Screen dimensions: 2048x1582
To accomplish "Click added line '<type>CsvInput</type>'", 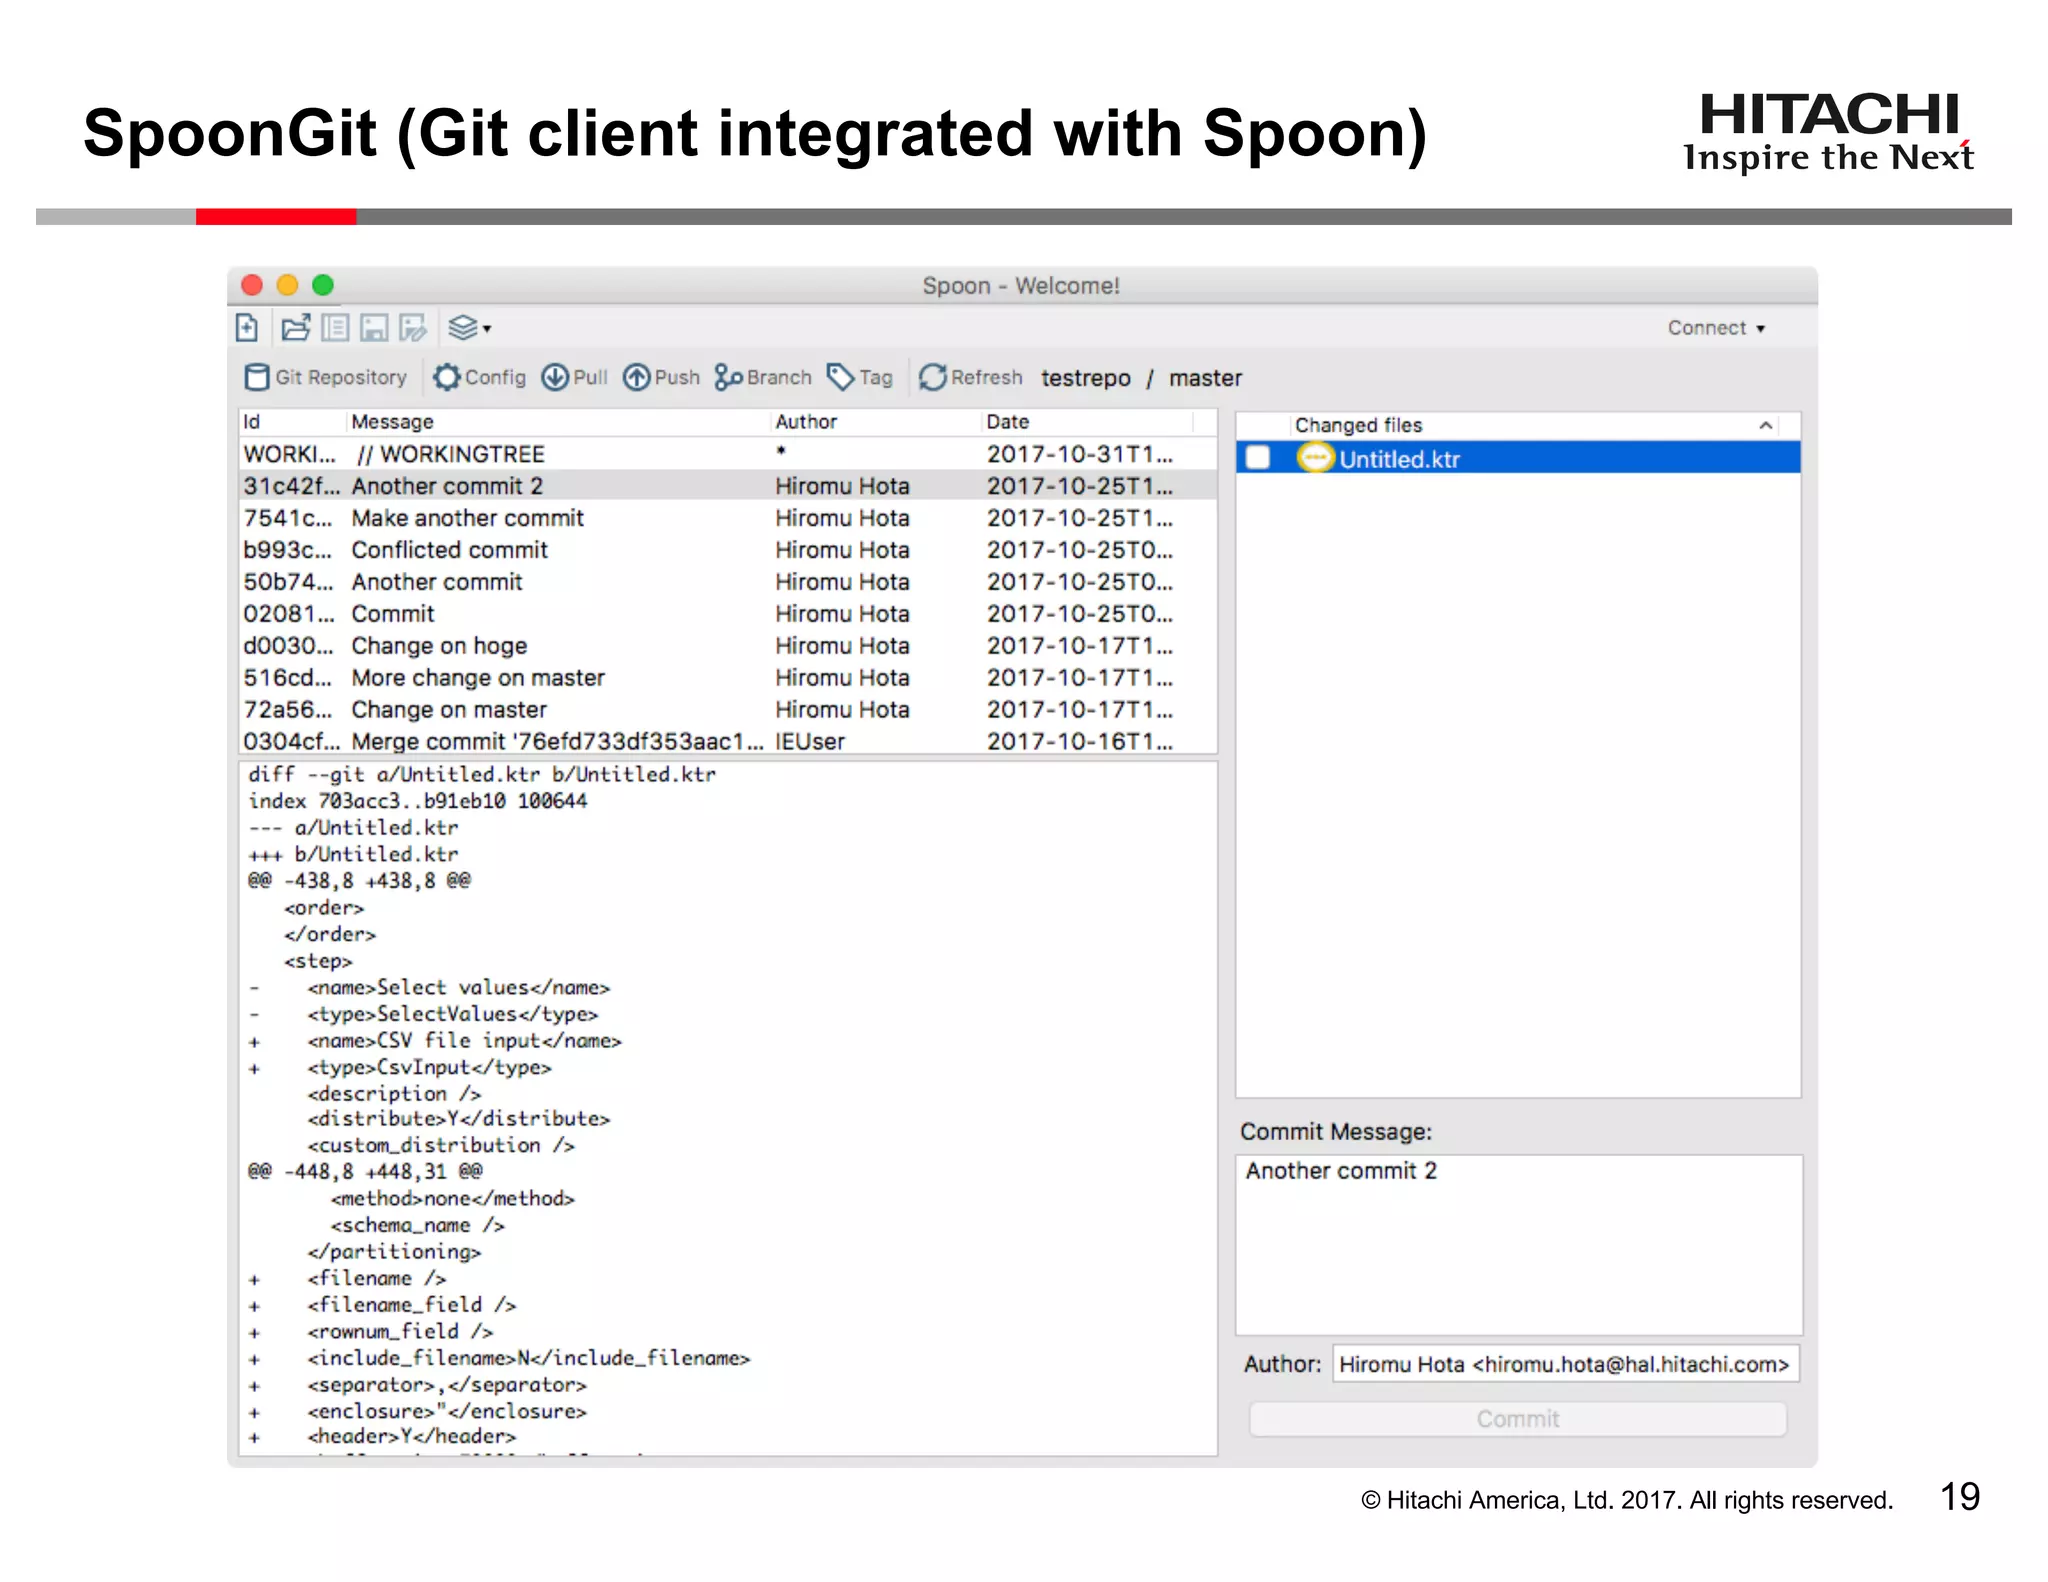I will 429,1068.
